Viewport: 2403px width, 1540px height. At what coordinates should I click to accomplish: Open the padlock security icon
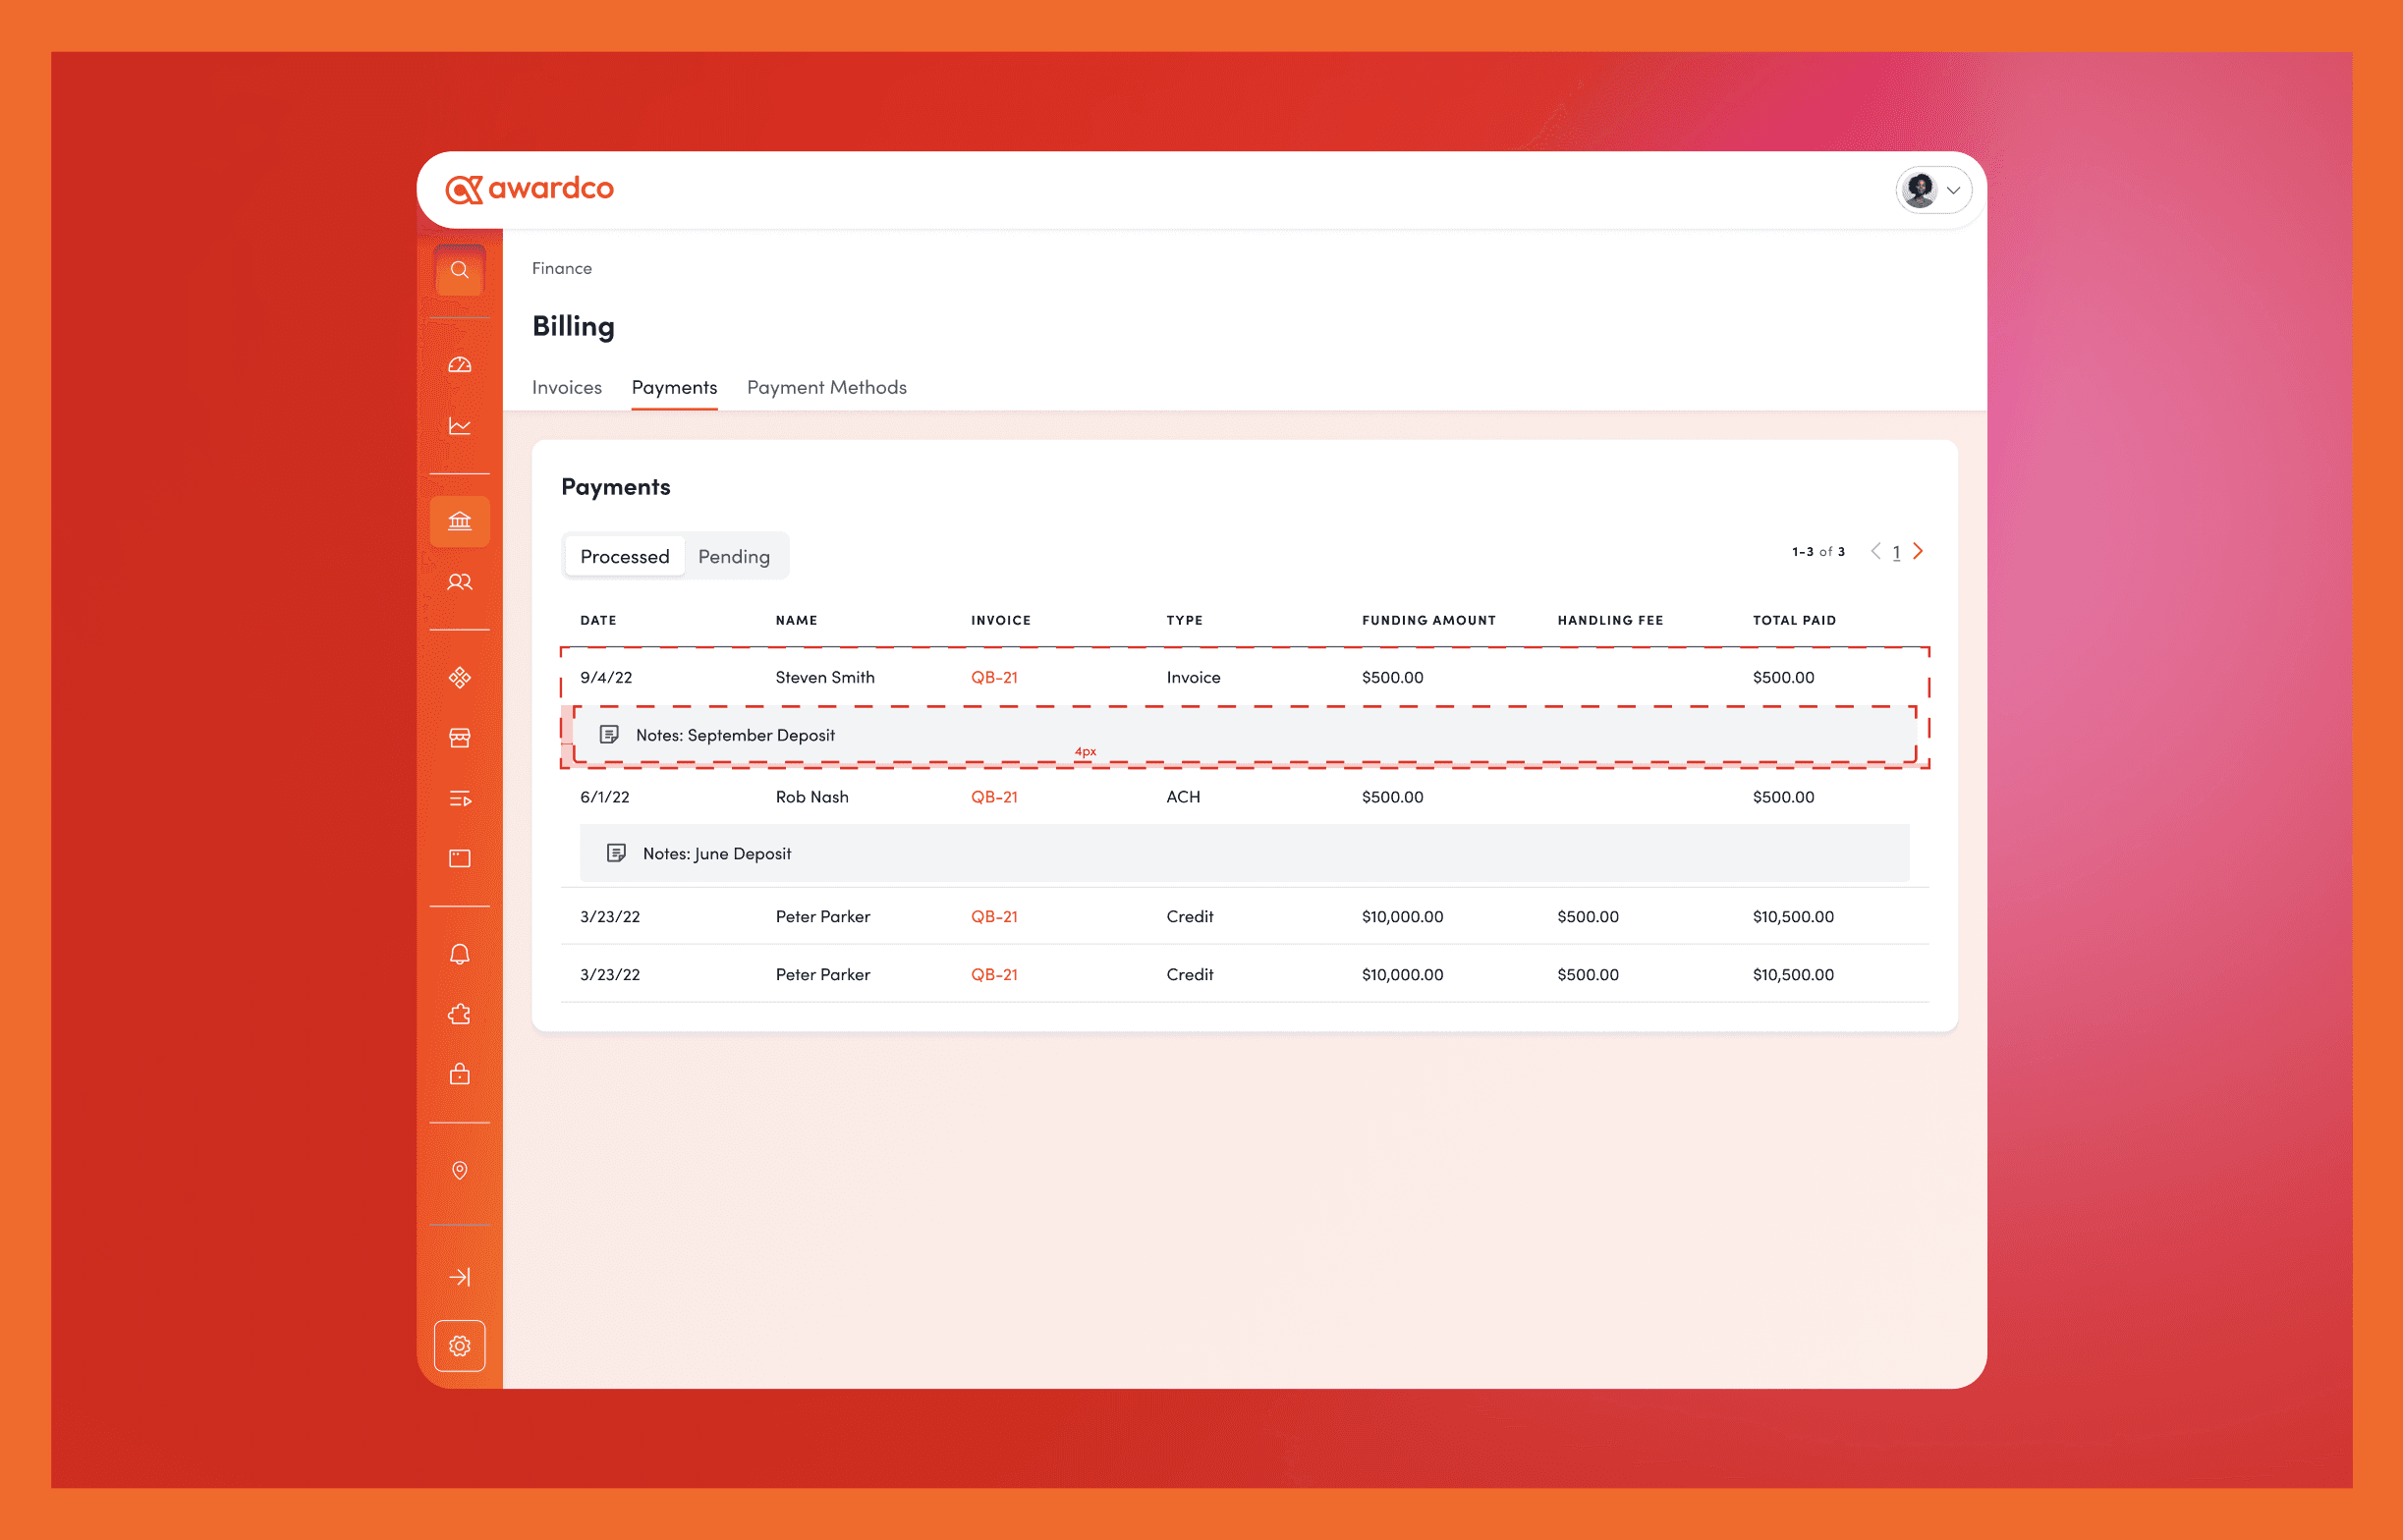coord(460,1075)
